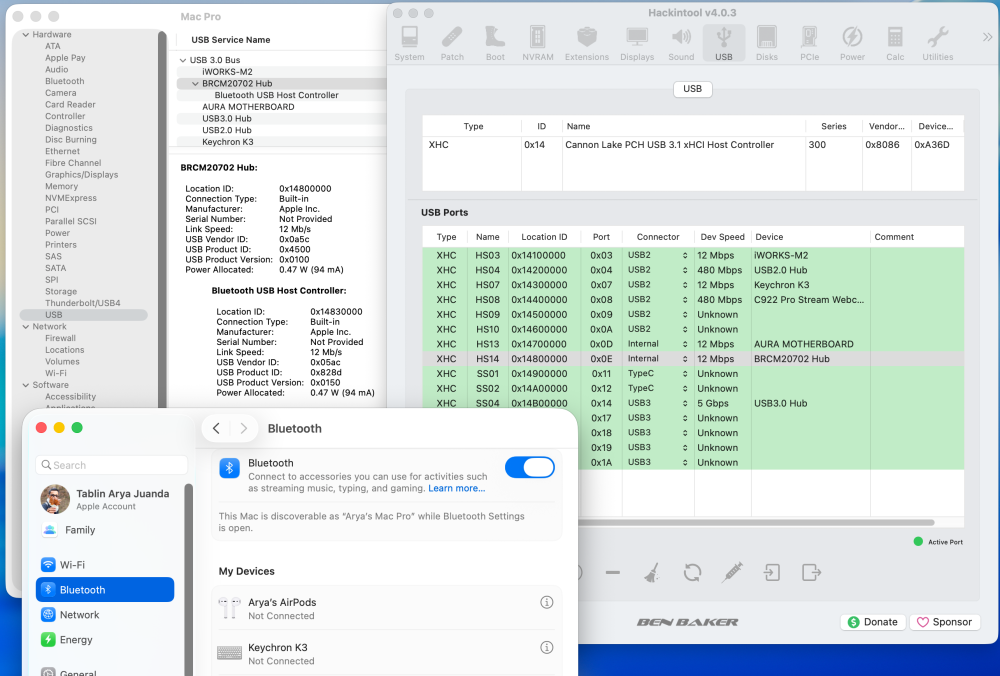
Task: Open Energy in System Settings sidebar
Action: (105, 640)
